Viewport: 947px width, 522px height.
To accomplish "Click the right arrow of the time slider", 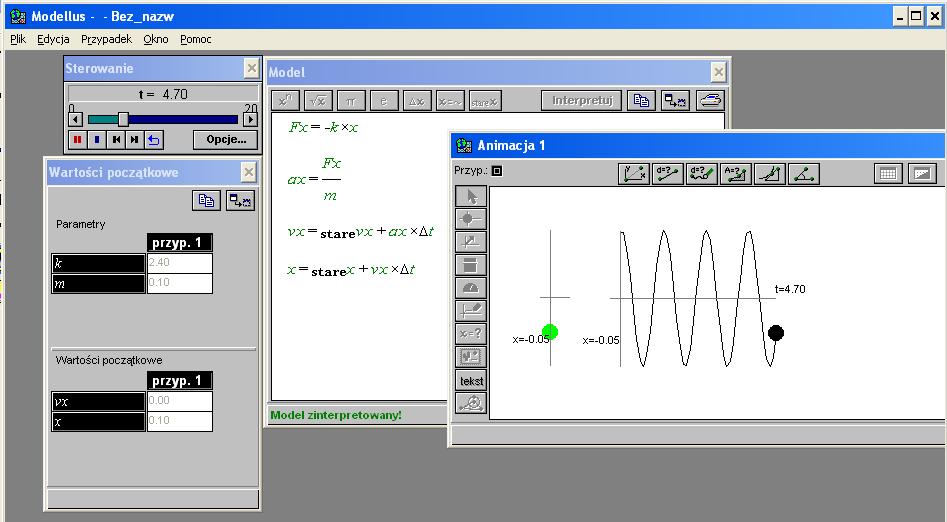I will coord(250,119).
